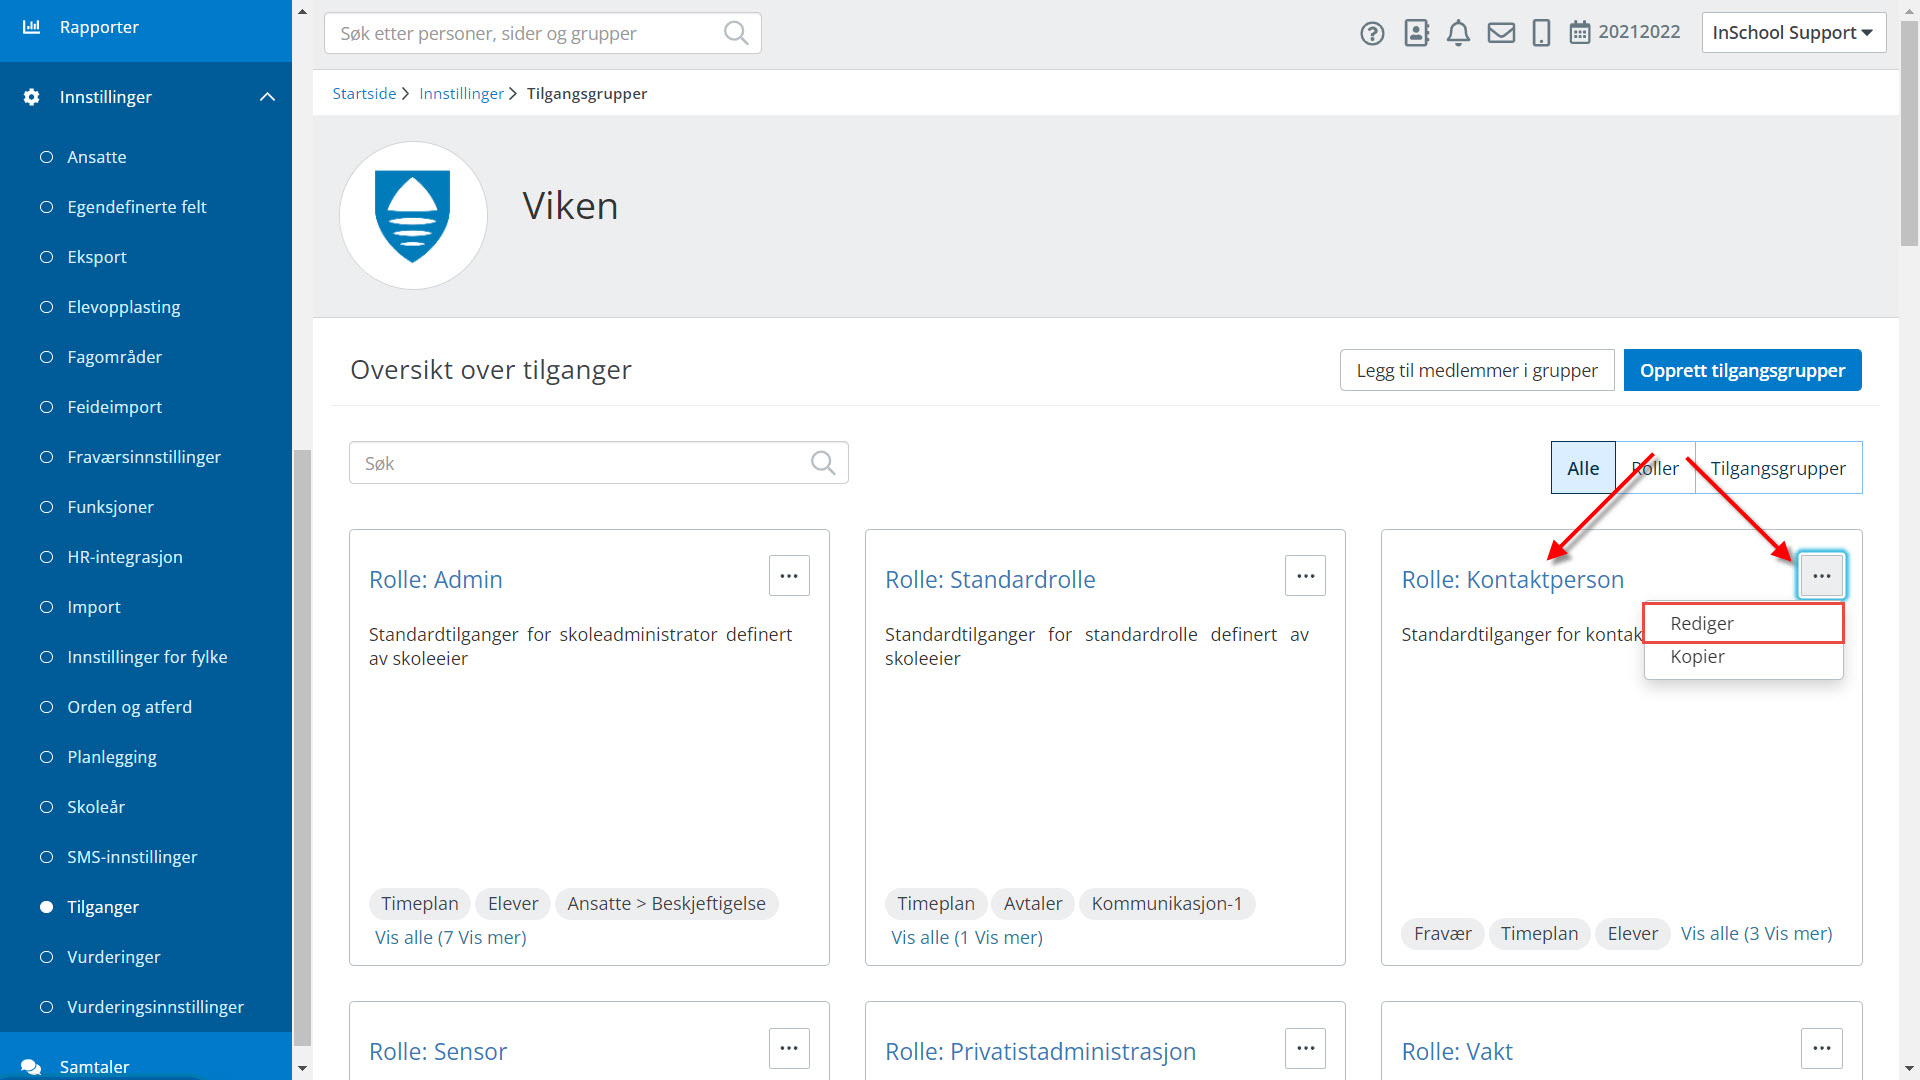Expand Vis alle (7 Vis mer) on Admin card
Image resolution: width=1920 pixels, height=1080 pixels.
pos(450,937)
